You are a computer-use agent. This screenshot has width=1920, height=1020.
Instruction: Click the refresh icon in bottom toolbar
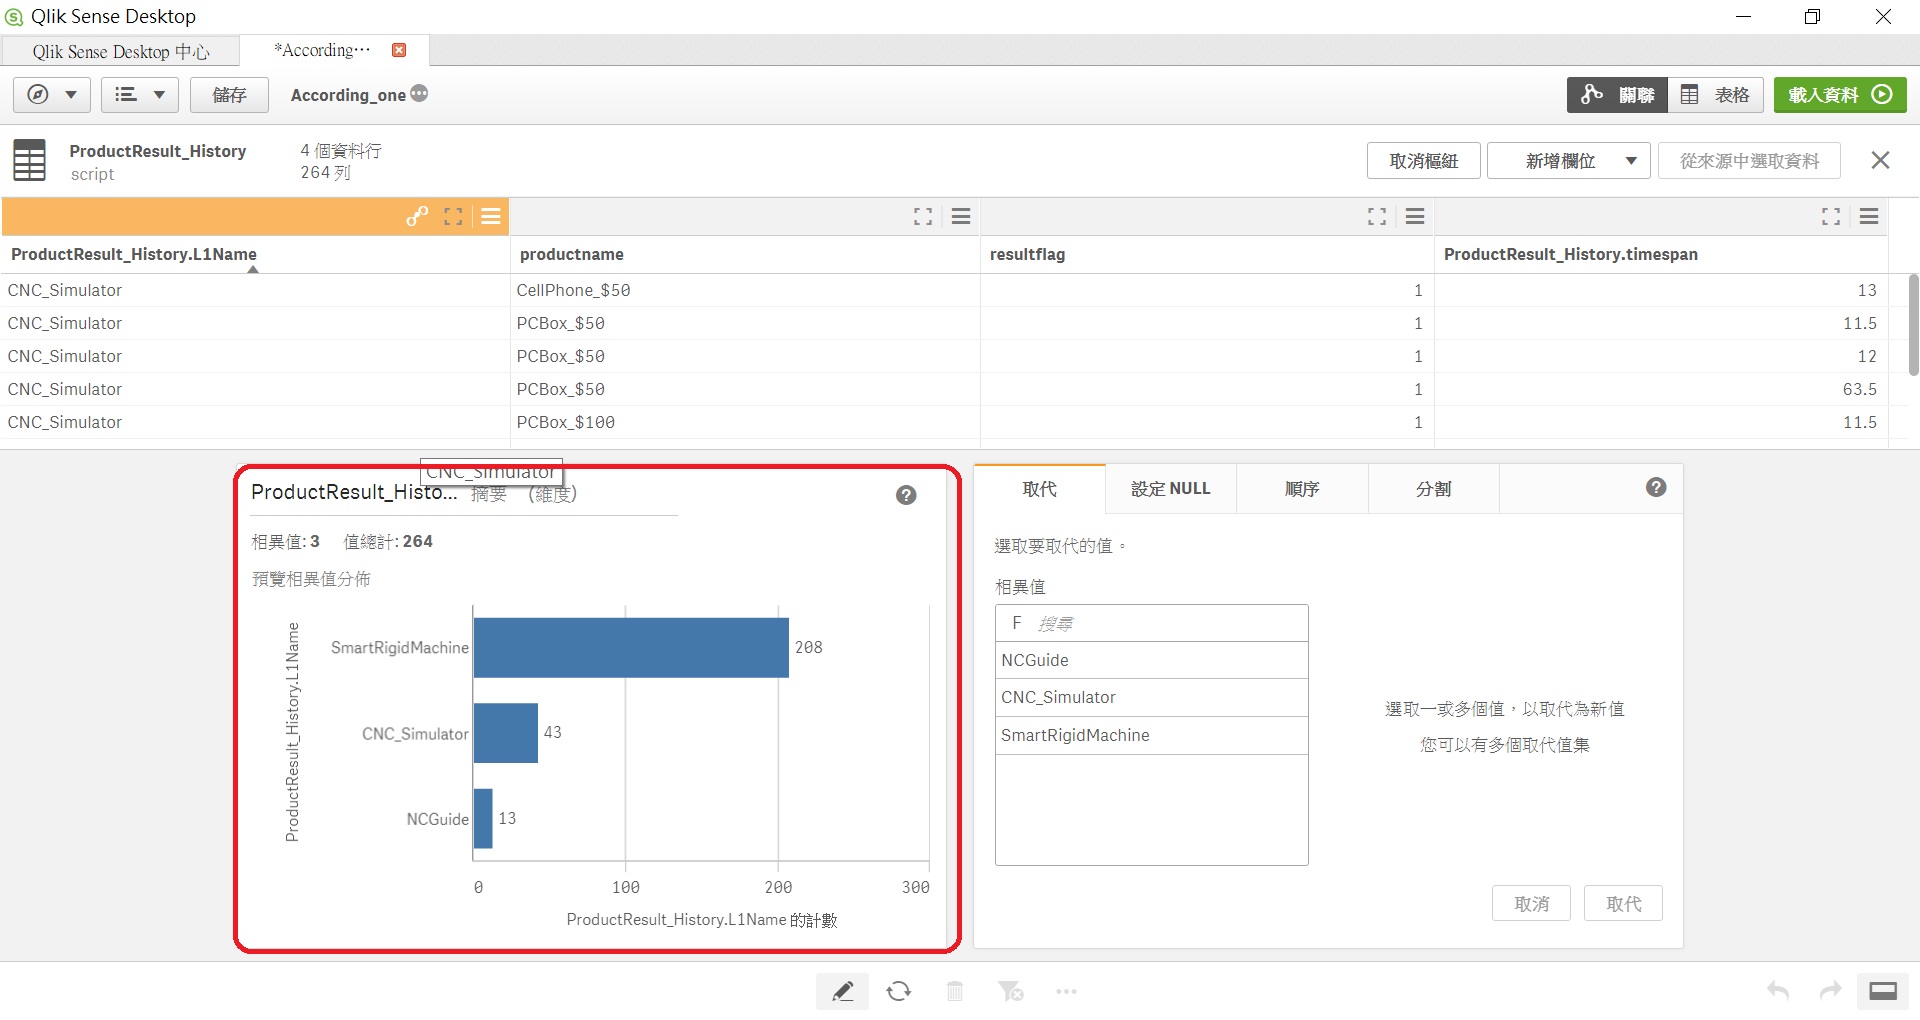(898, 991)
